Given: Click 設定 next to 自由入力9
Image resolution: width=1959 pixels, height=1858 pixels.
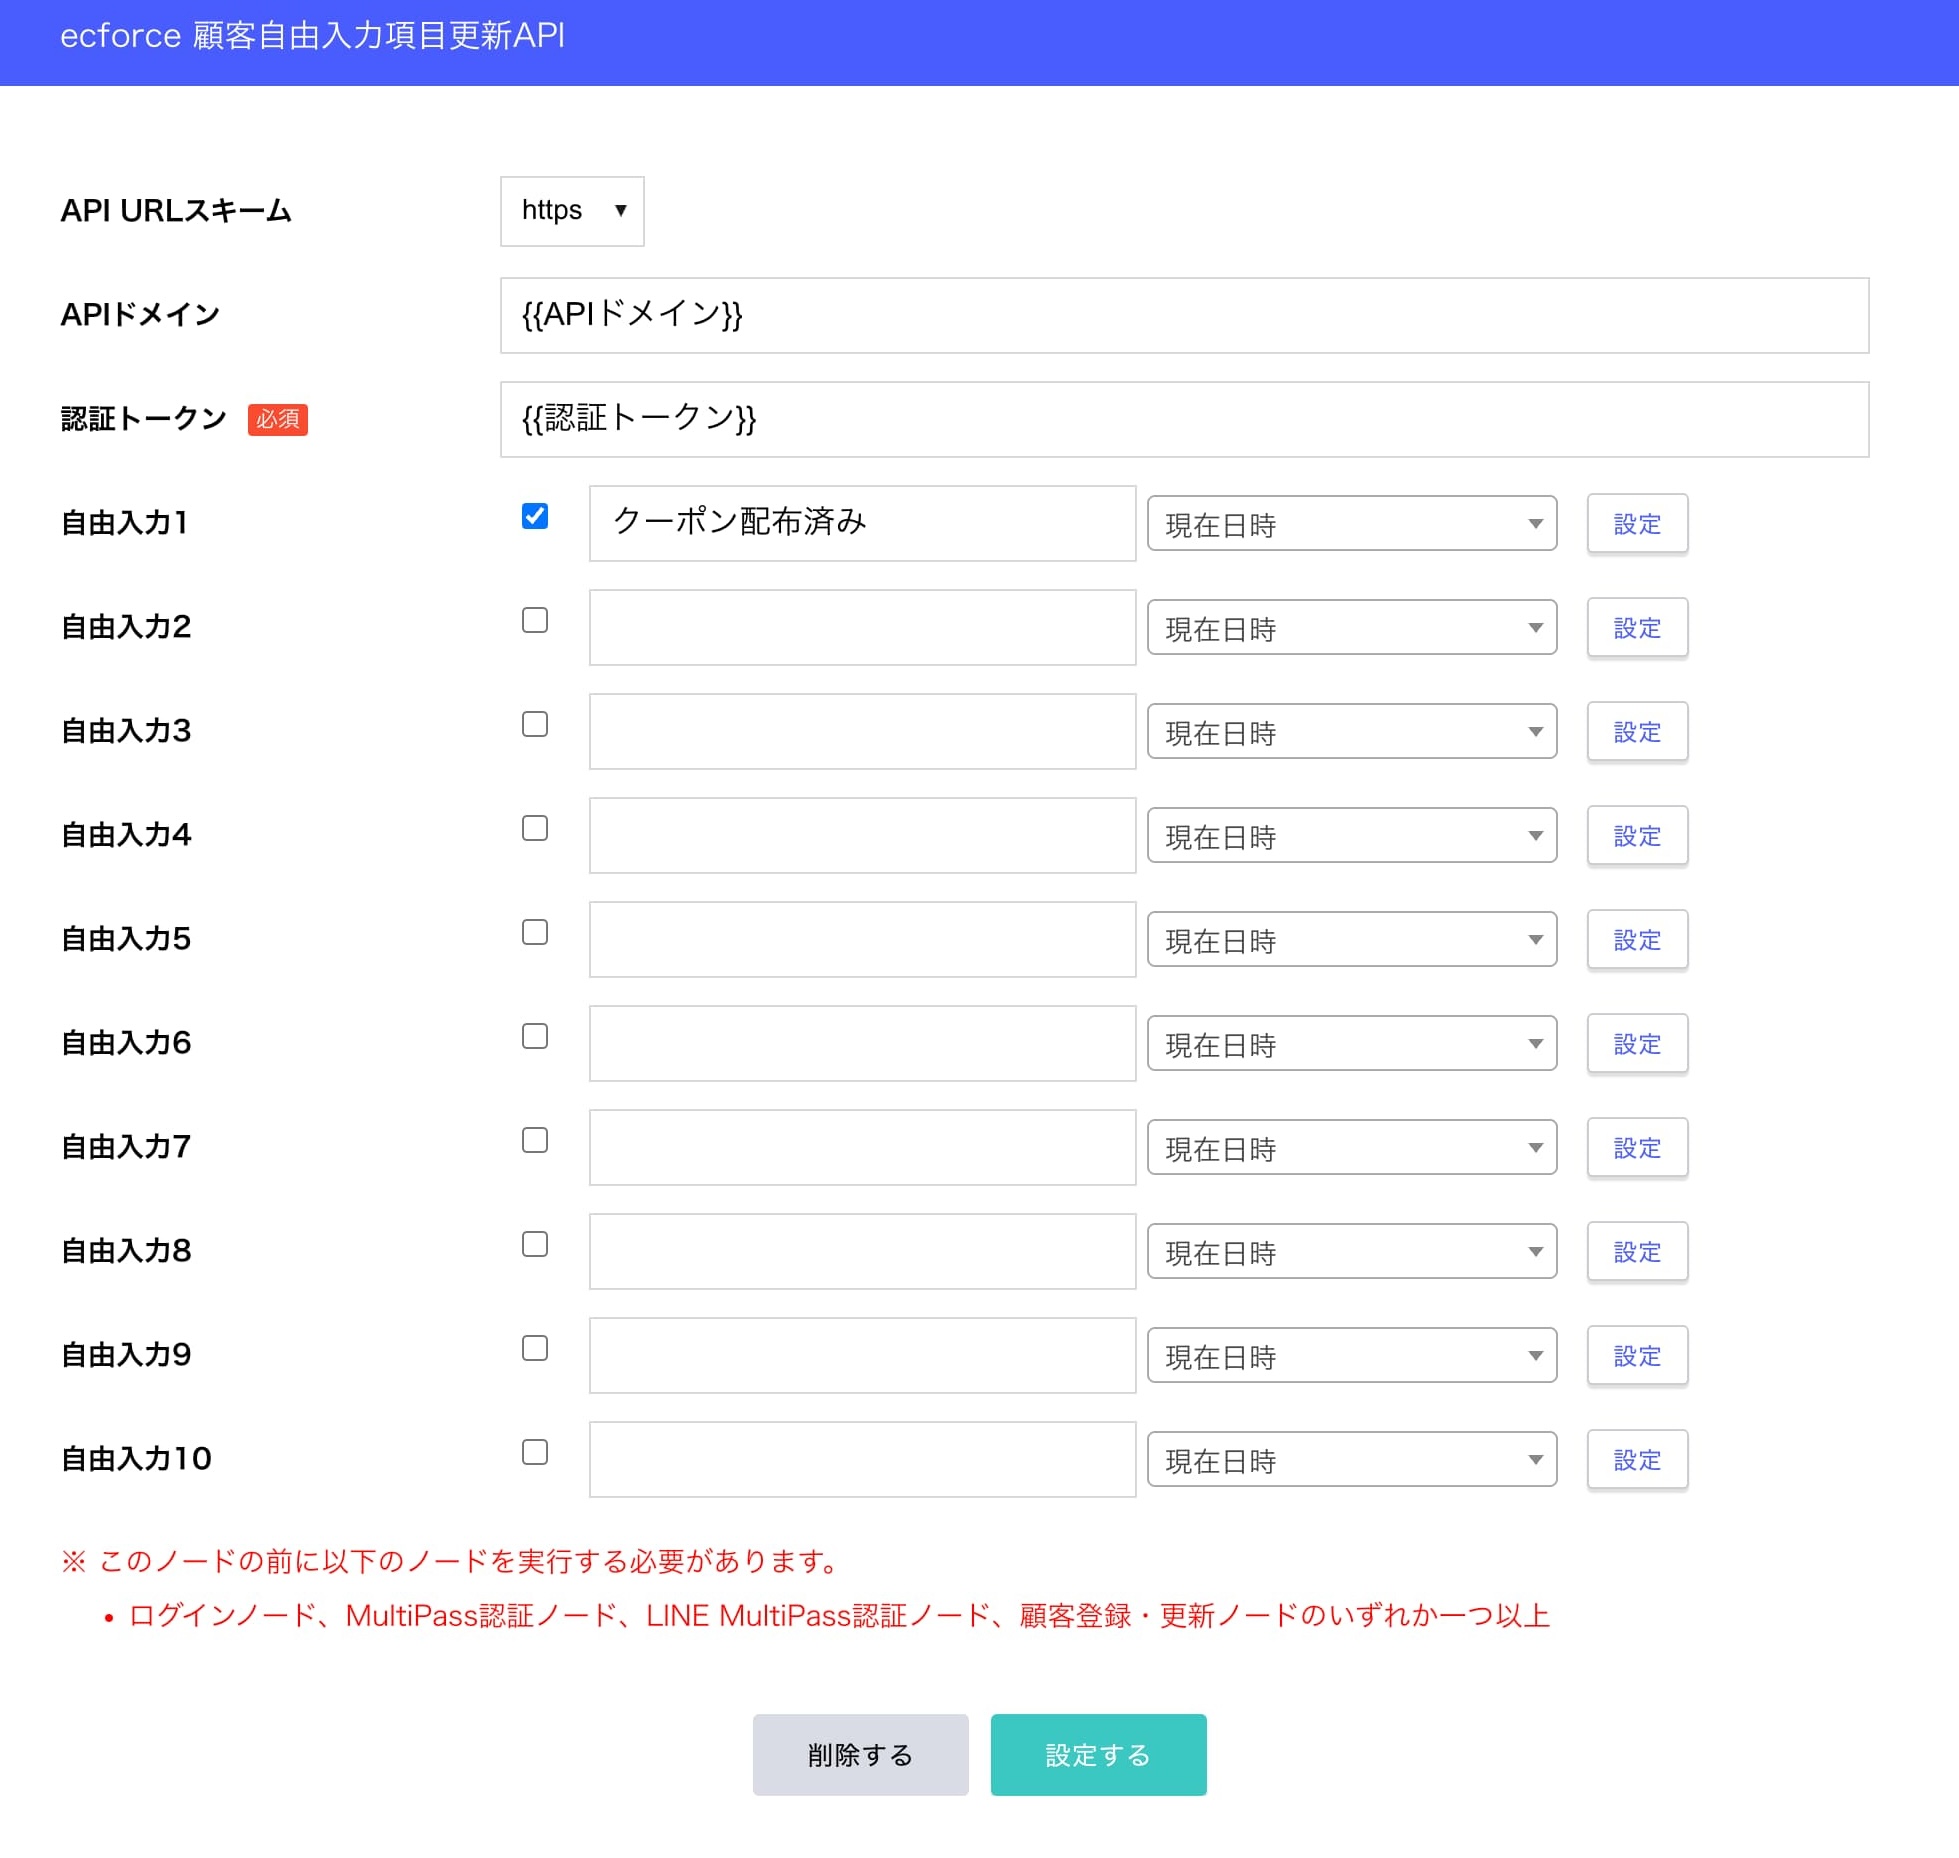Looking at the screenshot, I should coord(1637,1355).
